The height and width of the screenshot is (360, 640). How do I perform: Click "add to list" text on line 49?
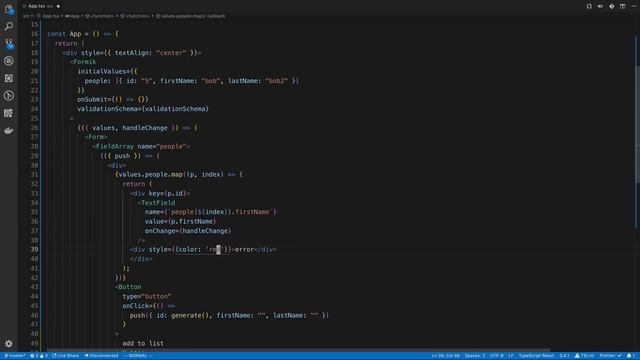(143, 343)
